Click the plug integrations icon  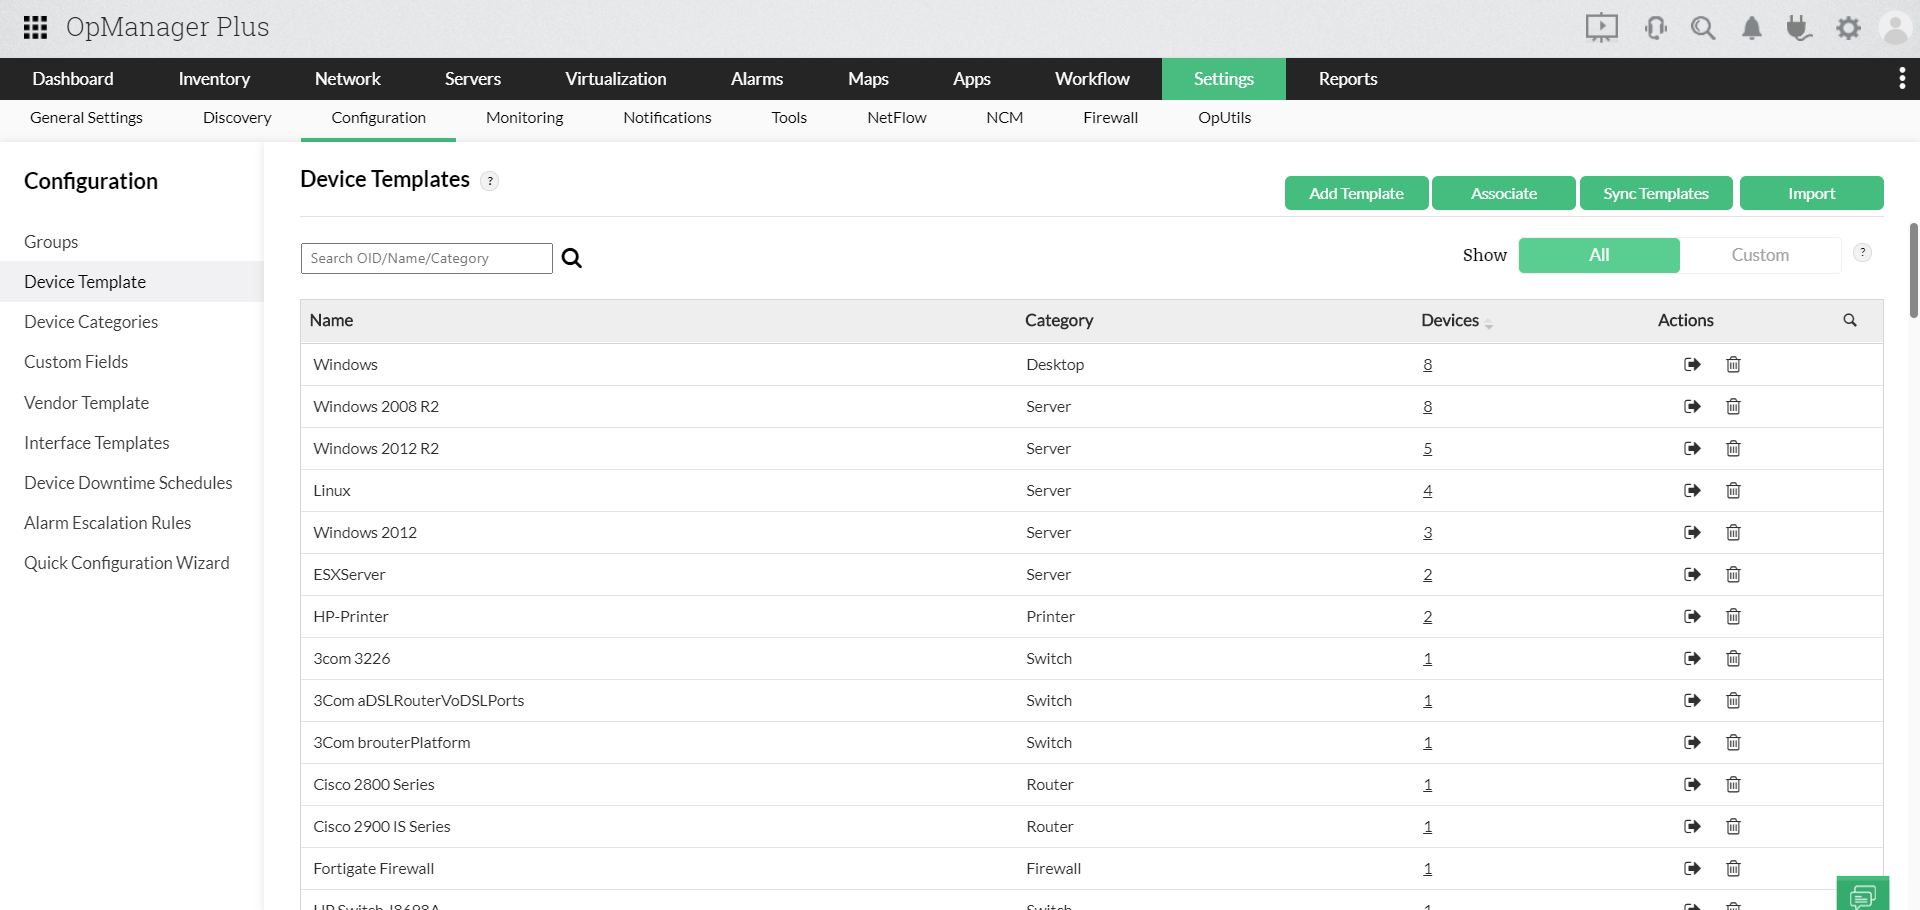pos(1799,27)
